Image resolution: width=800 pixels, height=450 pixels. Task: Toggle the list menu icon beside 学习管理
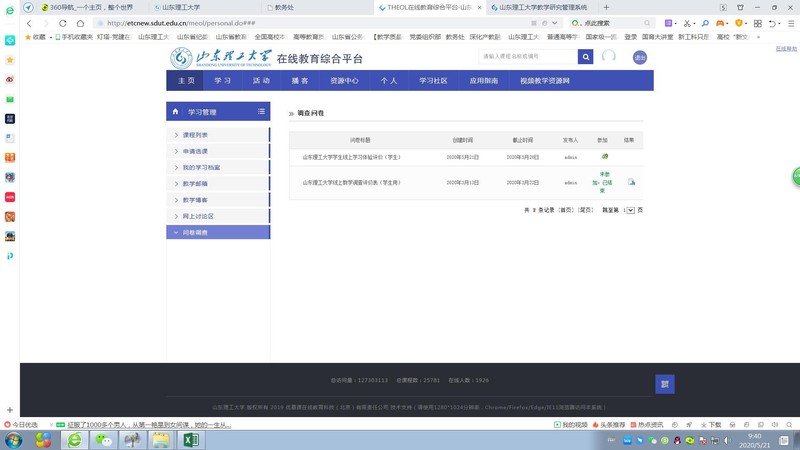tap(261, 112)
